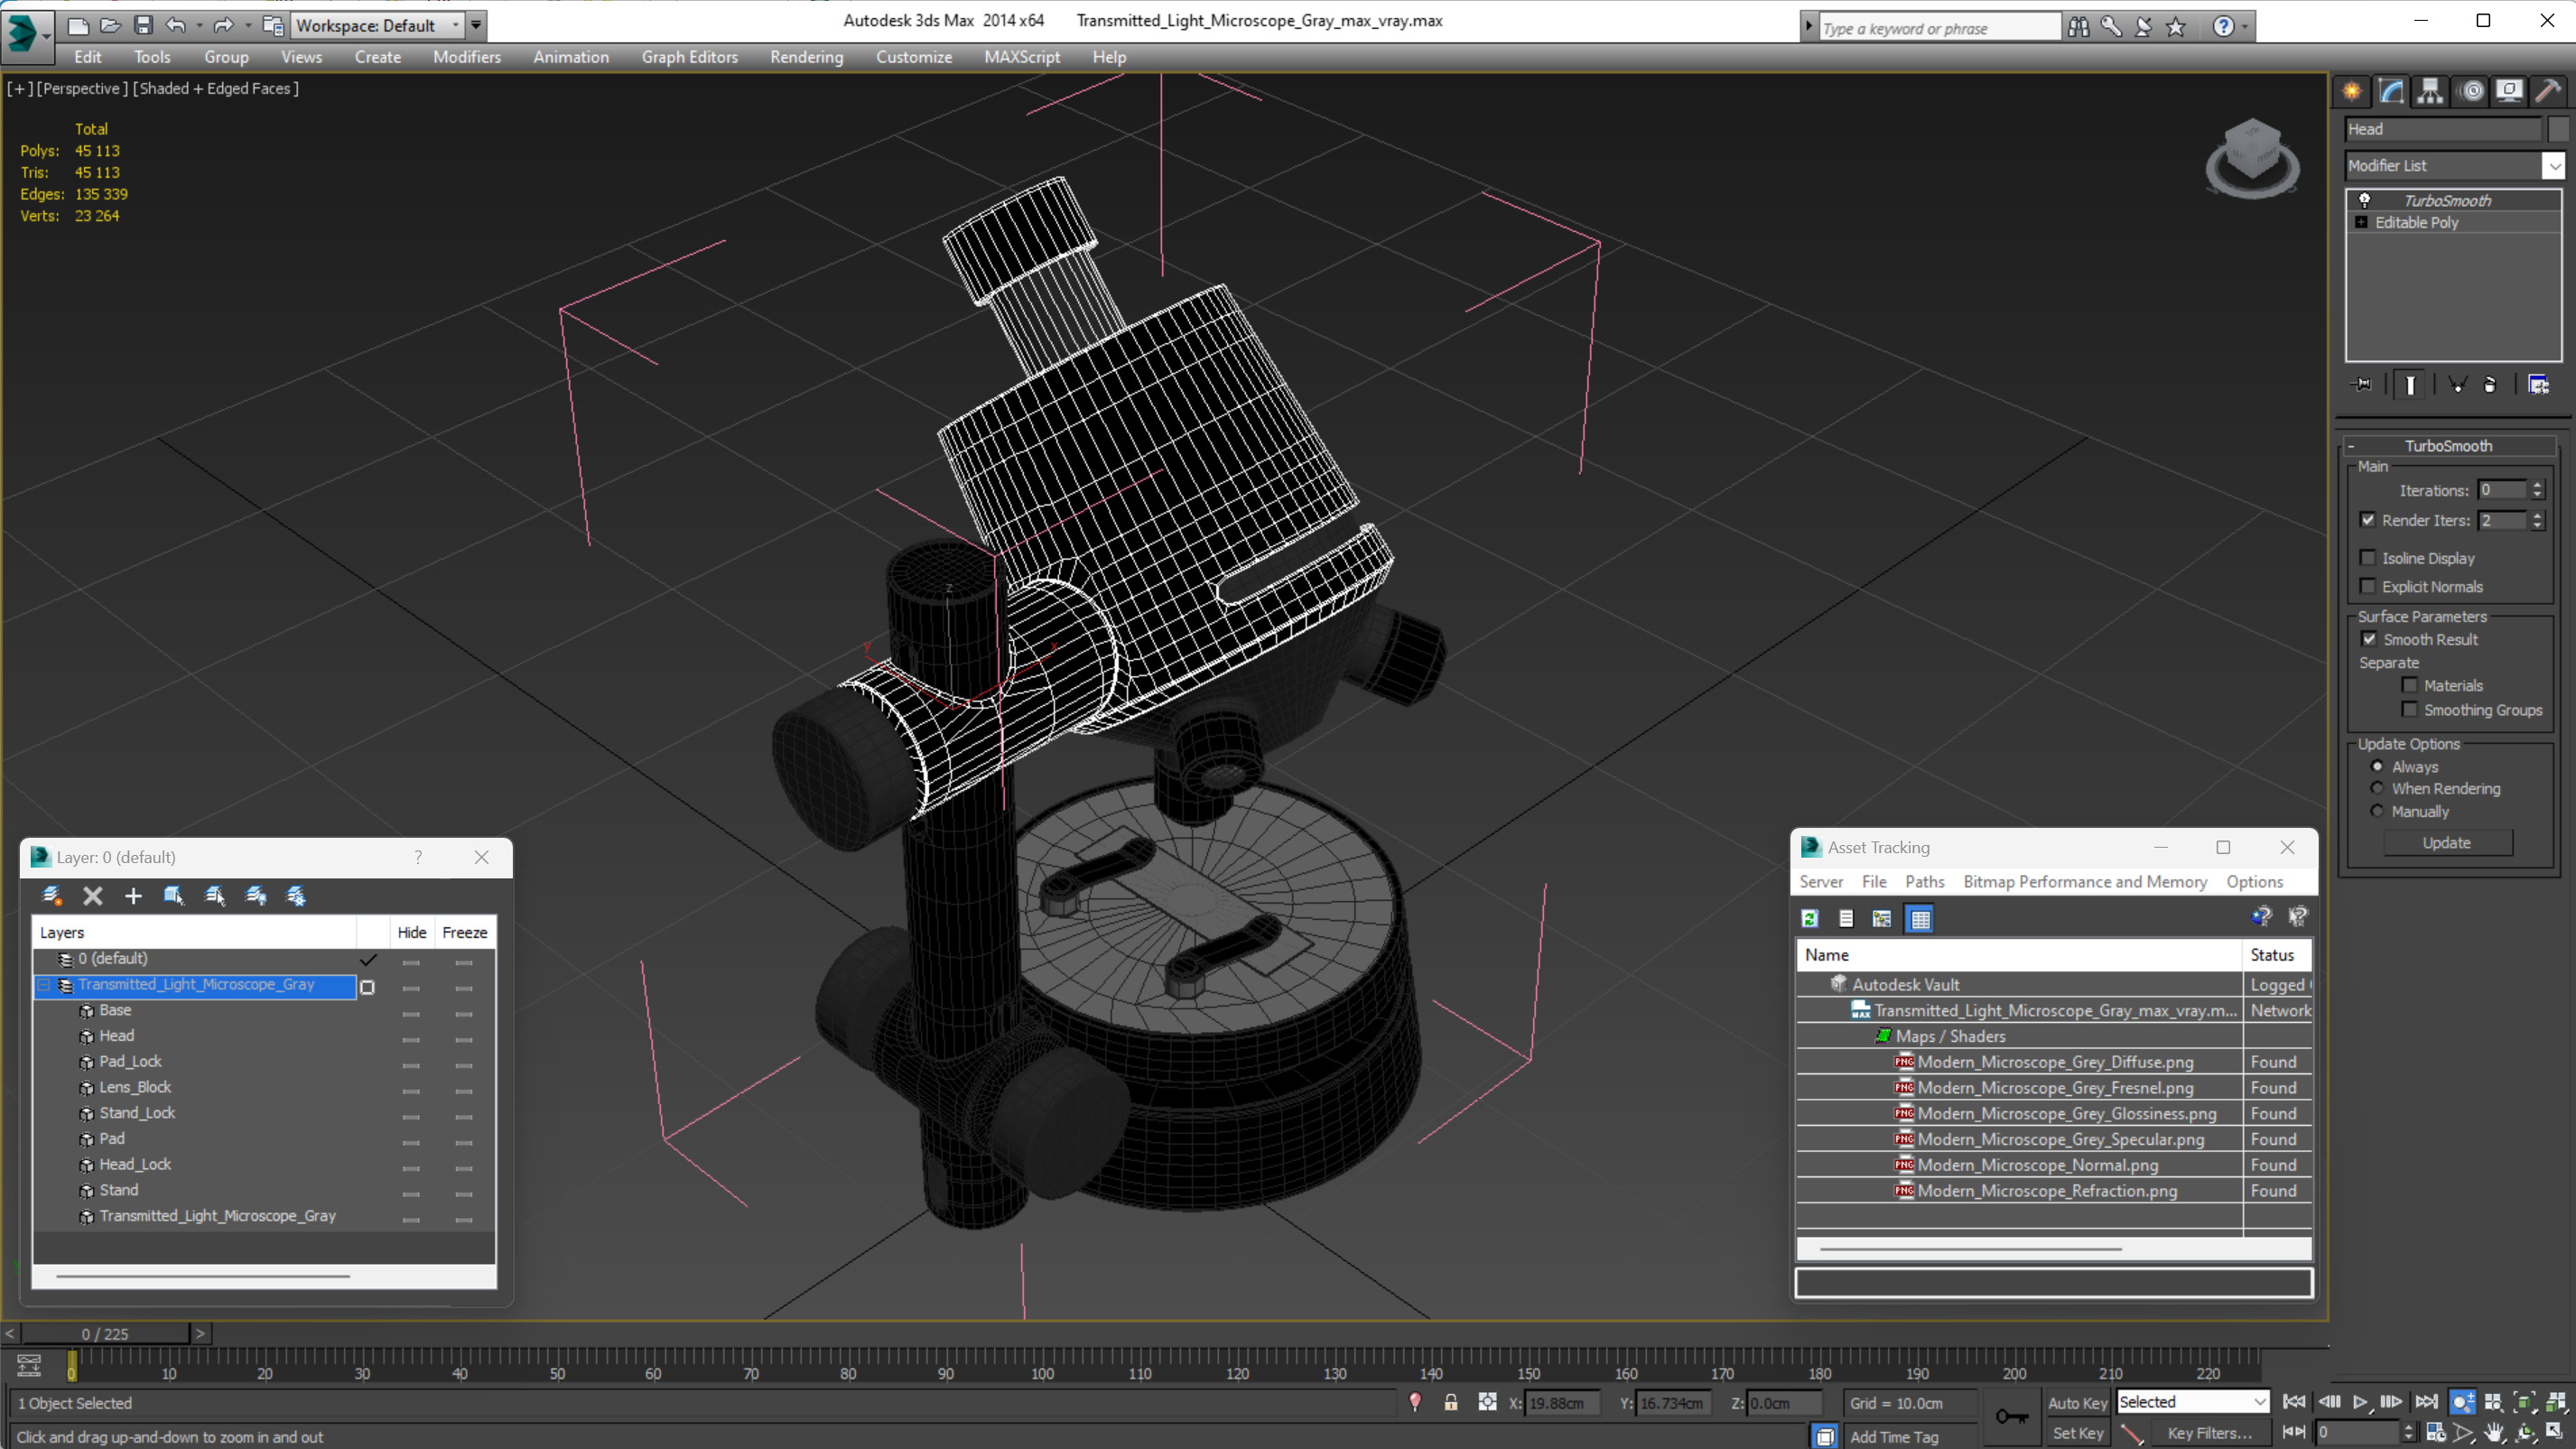Click the Help question mark icon
The width and height of the screenshot is (2576, 1449).
(2222, 27)
